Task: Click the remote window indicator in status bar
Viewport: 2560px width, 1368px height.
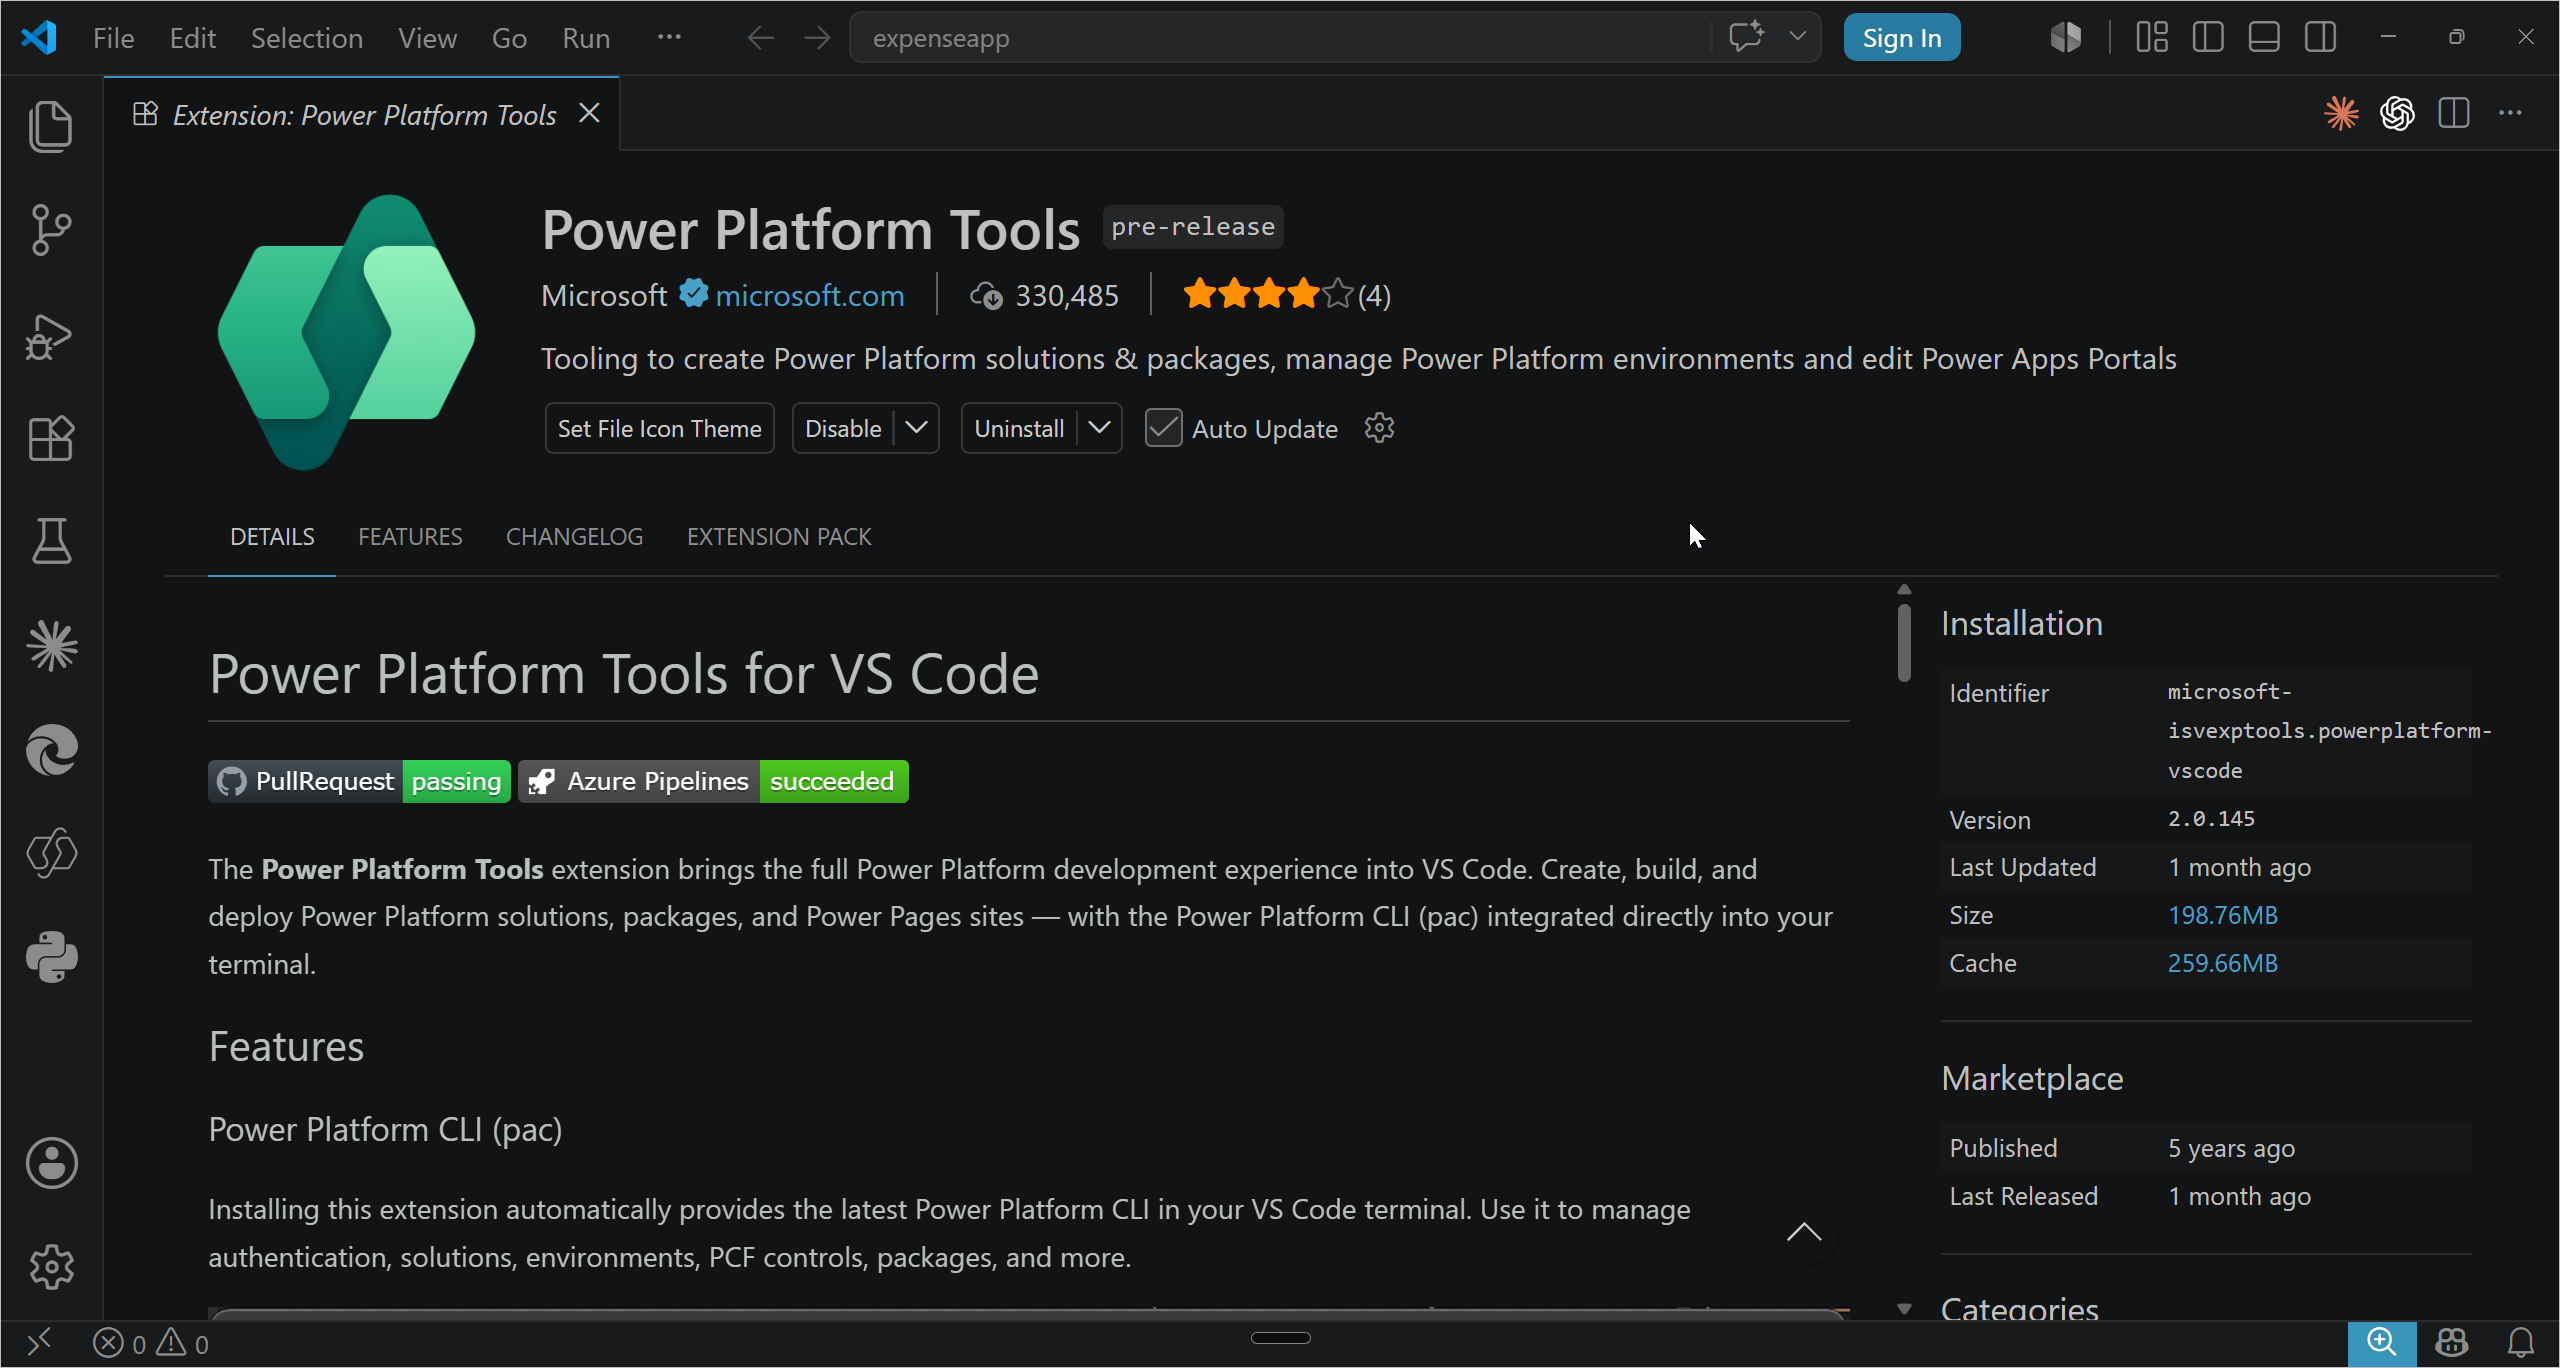Action: click(x=39, y=1343)
